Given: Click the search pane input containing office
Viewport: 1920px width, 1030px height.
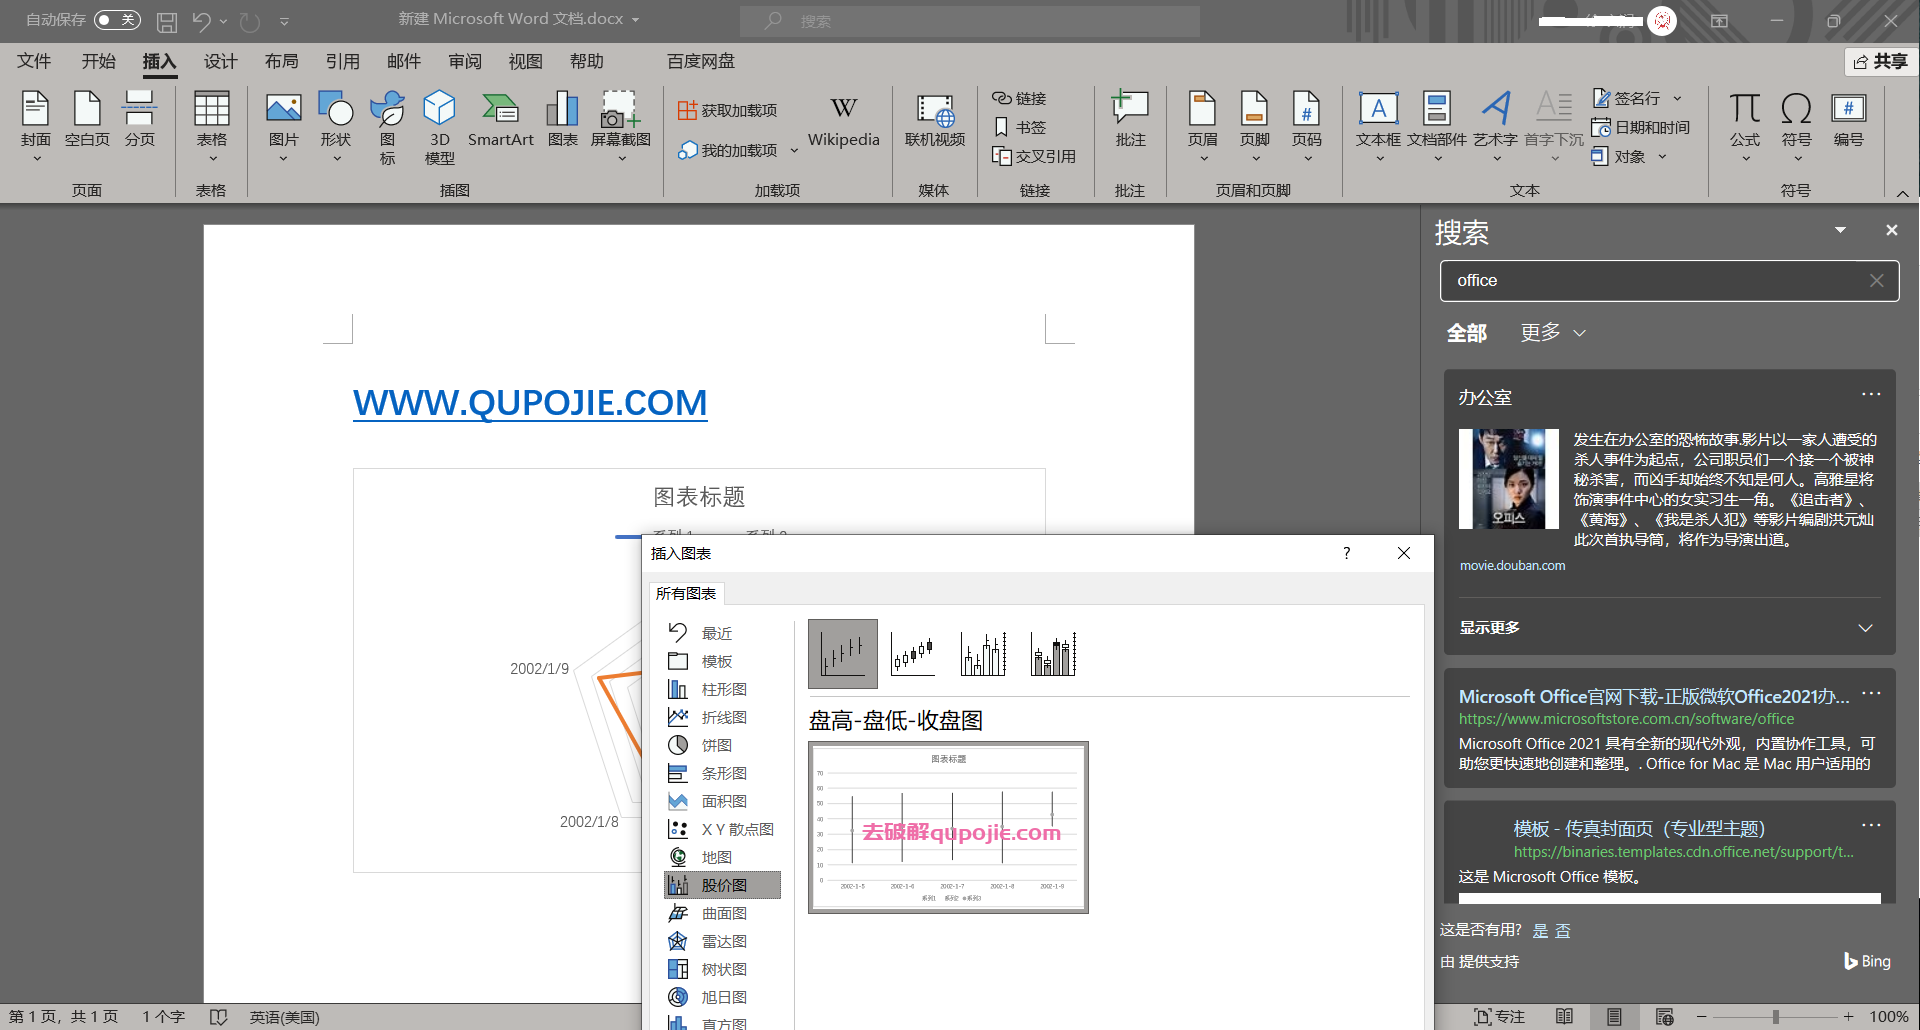Looking at the screenshot, I should [1669, 281].
